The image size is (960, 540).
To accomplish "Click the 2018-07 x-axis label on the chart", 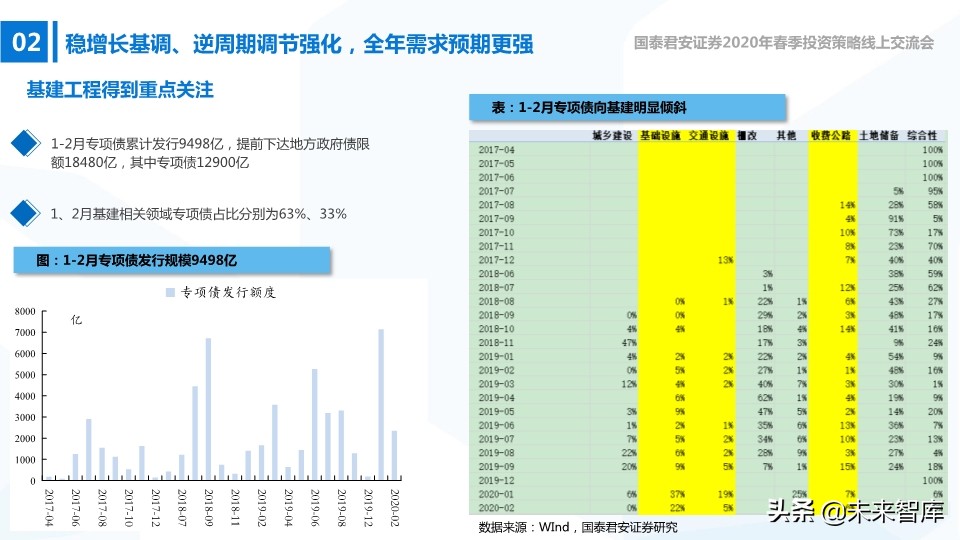I will (182, 508).
